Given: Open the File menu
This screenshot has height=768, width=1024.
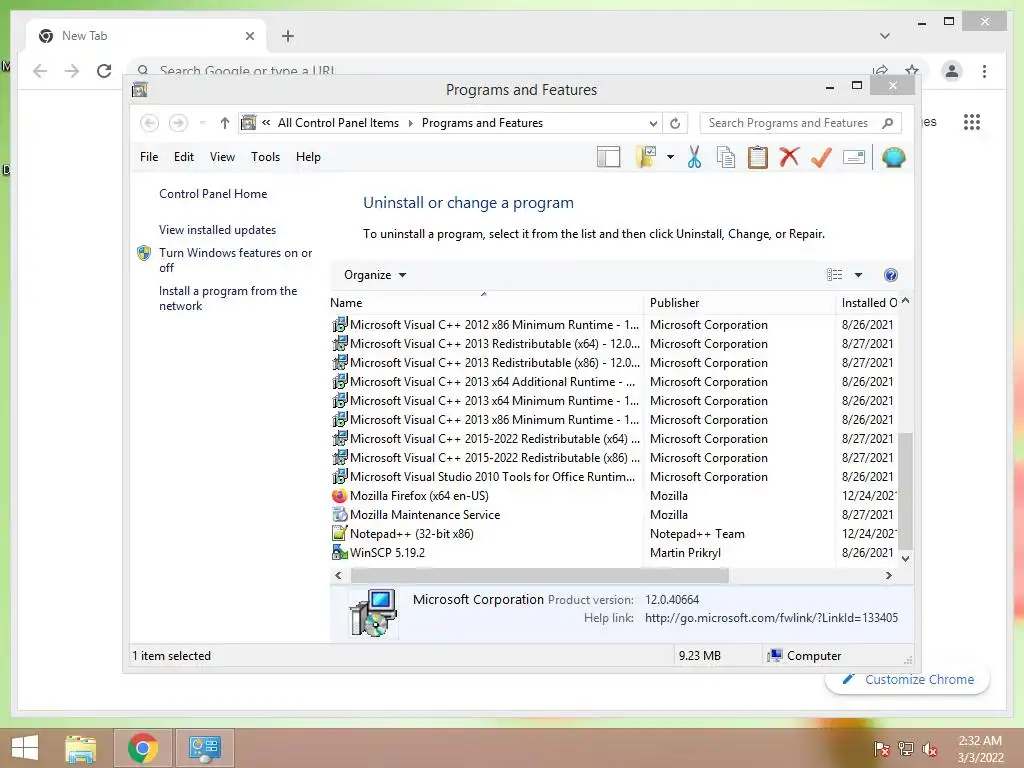Looking at the screenshot, I should pyautogui.click(x=149, y=157).
